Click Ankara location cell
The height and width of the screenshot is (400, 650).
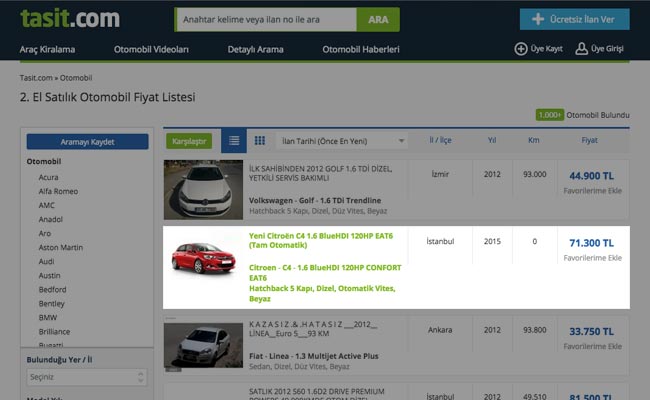[x=440, y=330]
